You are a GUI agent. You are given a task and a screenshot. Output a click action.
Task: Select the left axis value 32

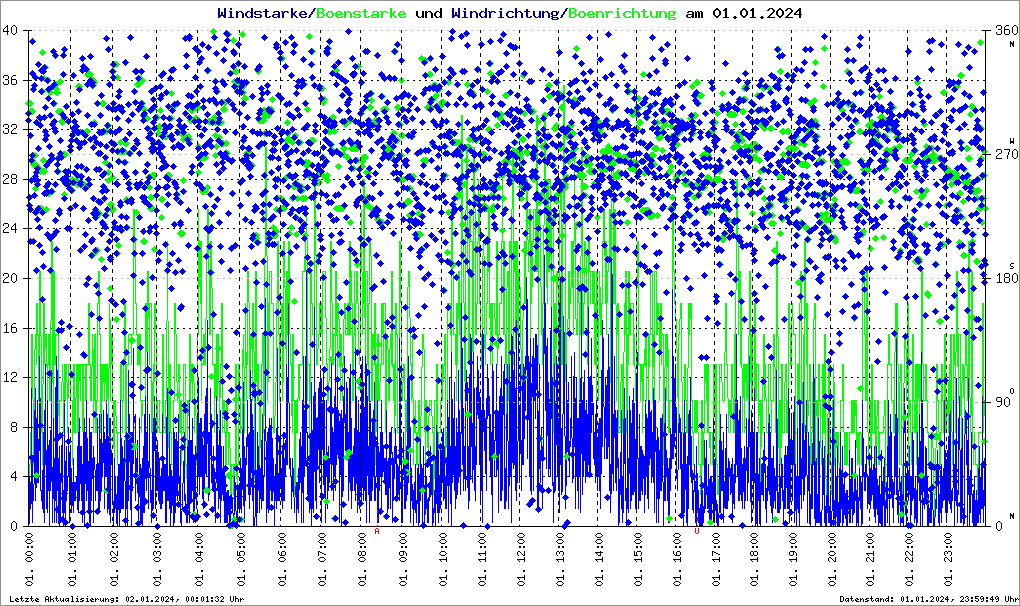tap(10, 130)
